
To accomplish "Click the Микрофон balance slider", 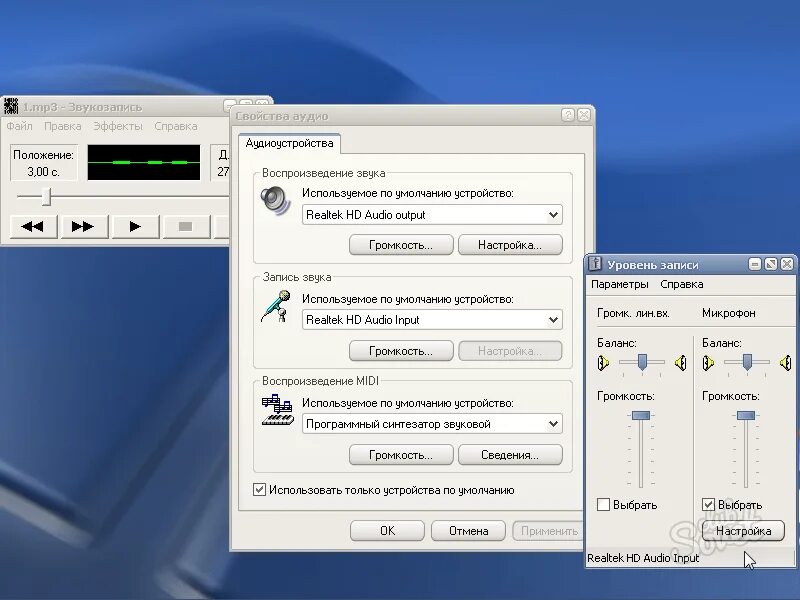I will [x=747, y=362].
